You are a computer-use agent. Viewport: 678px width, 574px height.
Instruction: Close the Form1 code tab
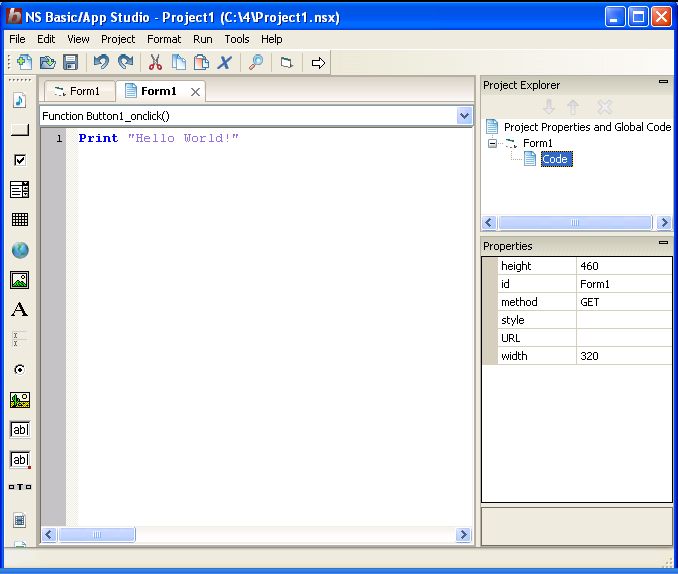pos(195,92)
